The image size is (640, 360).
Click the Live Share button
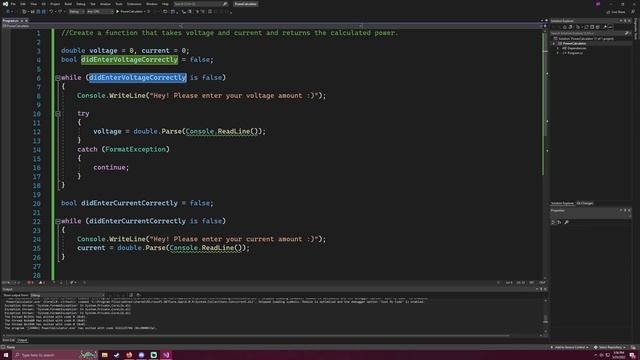[x=616, y=12]
